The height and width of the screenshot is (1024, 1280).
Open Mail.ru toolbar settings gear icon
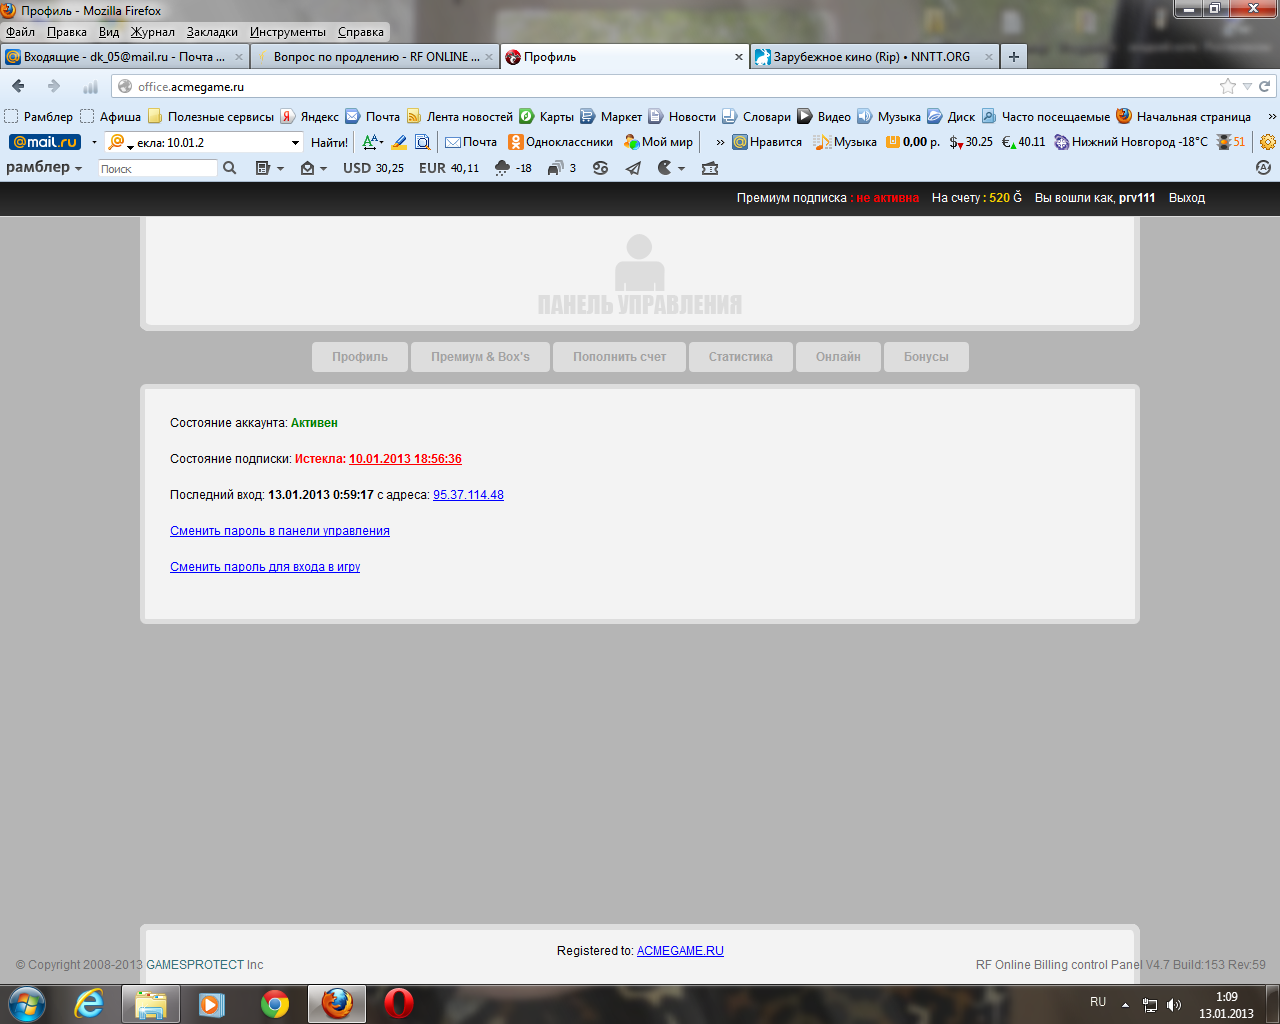point(1268,142)
